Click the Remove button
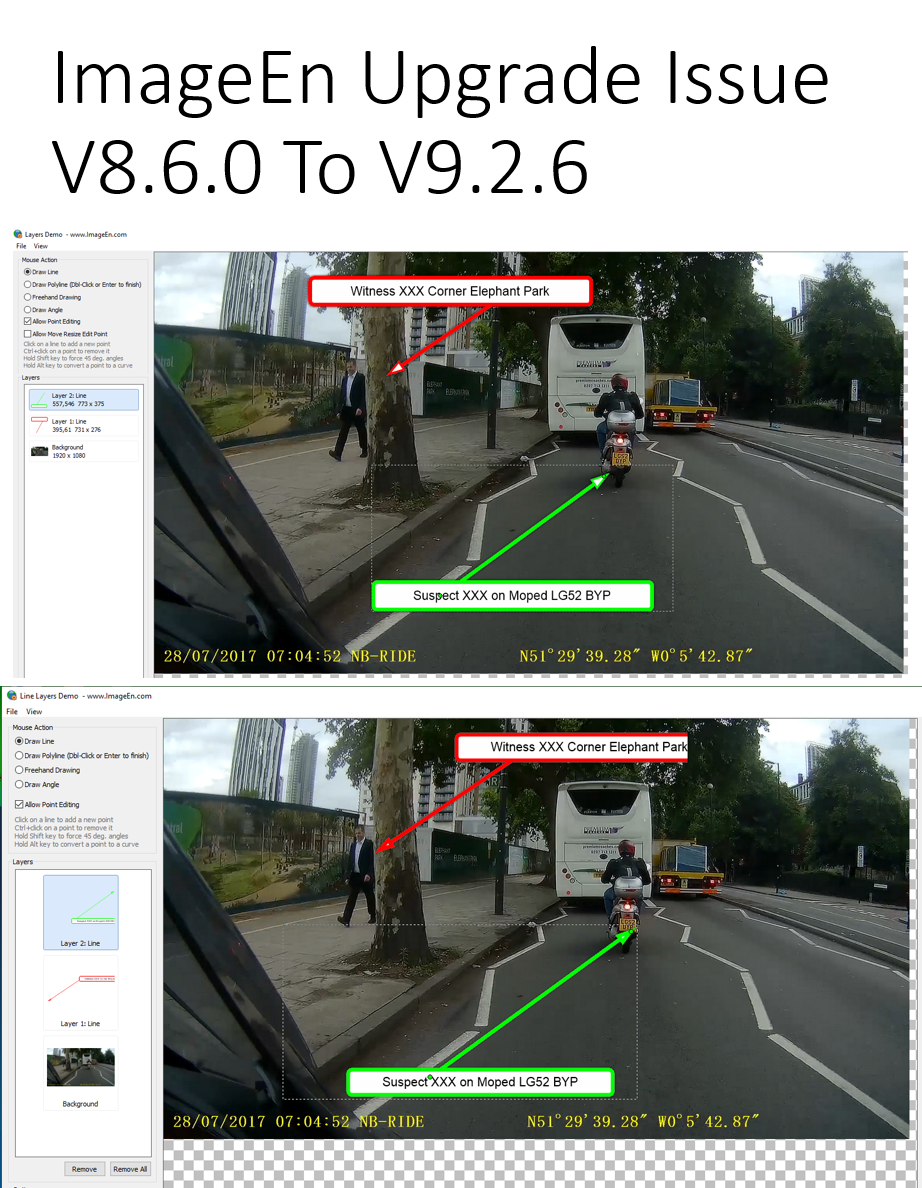 pyautogui.click(x=84, y=1169)
